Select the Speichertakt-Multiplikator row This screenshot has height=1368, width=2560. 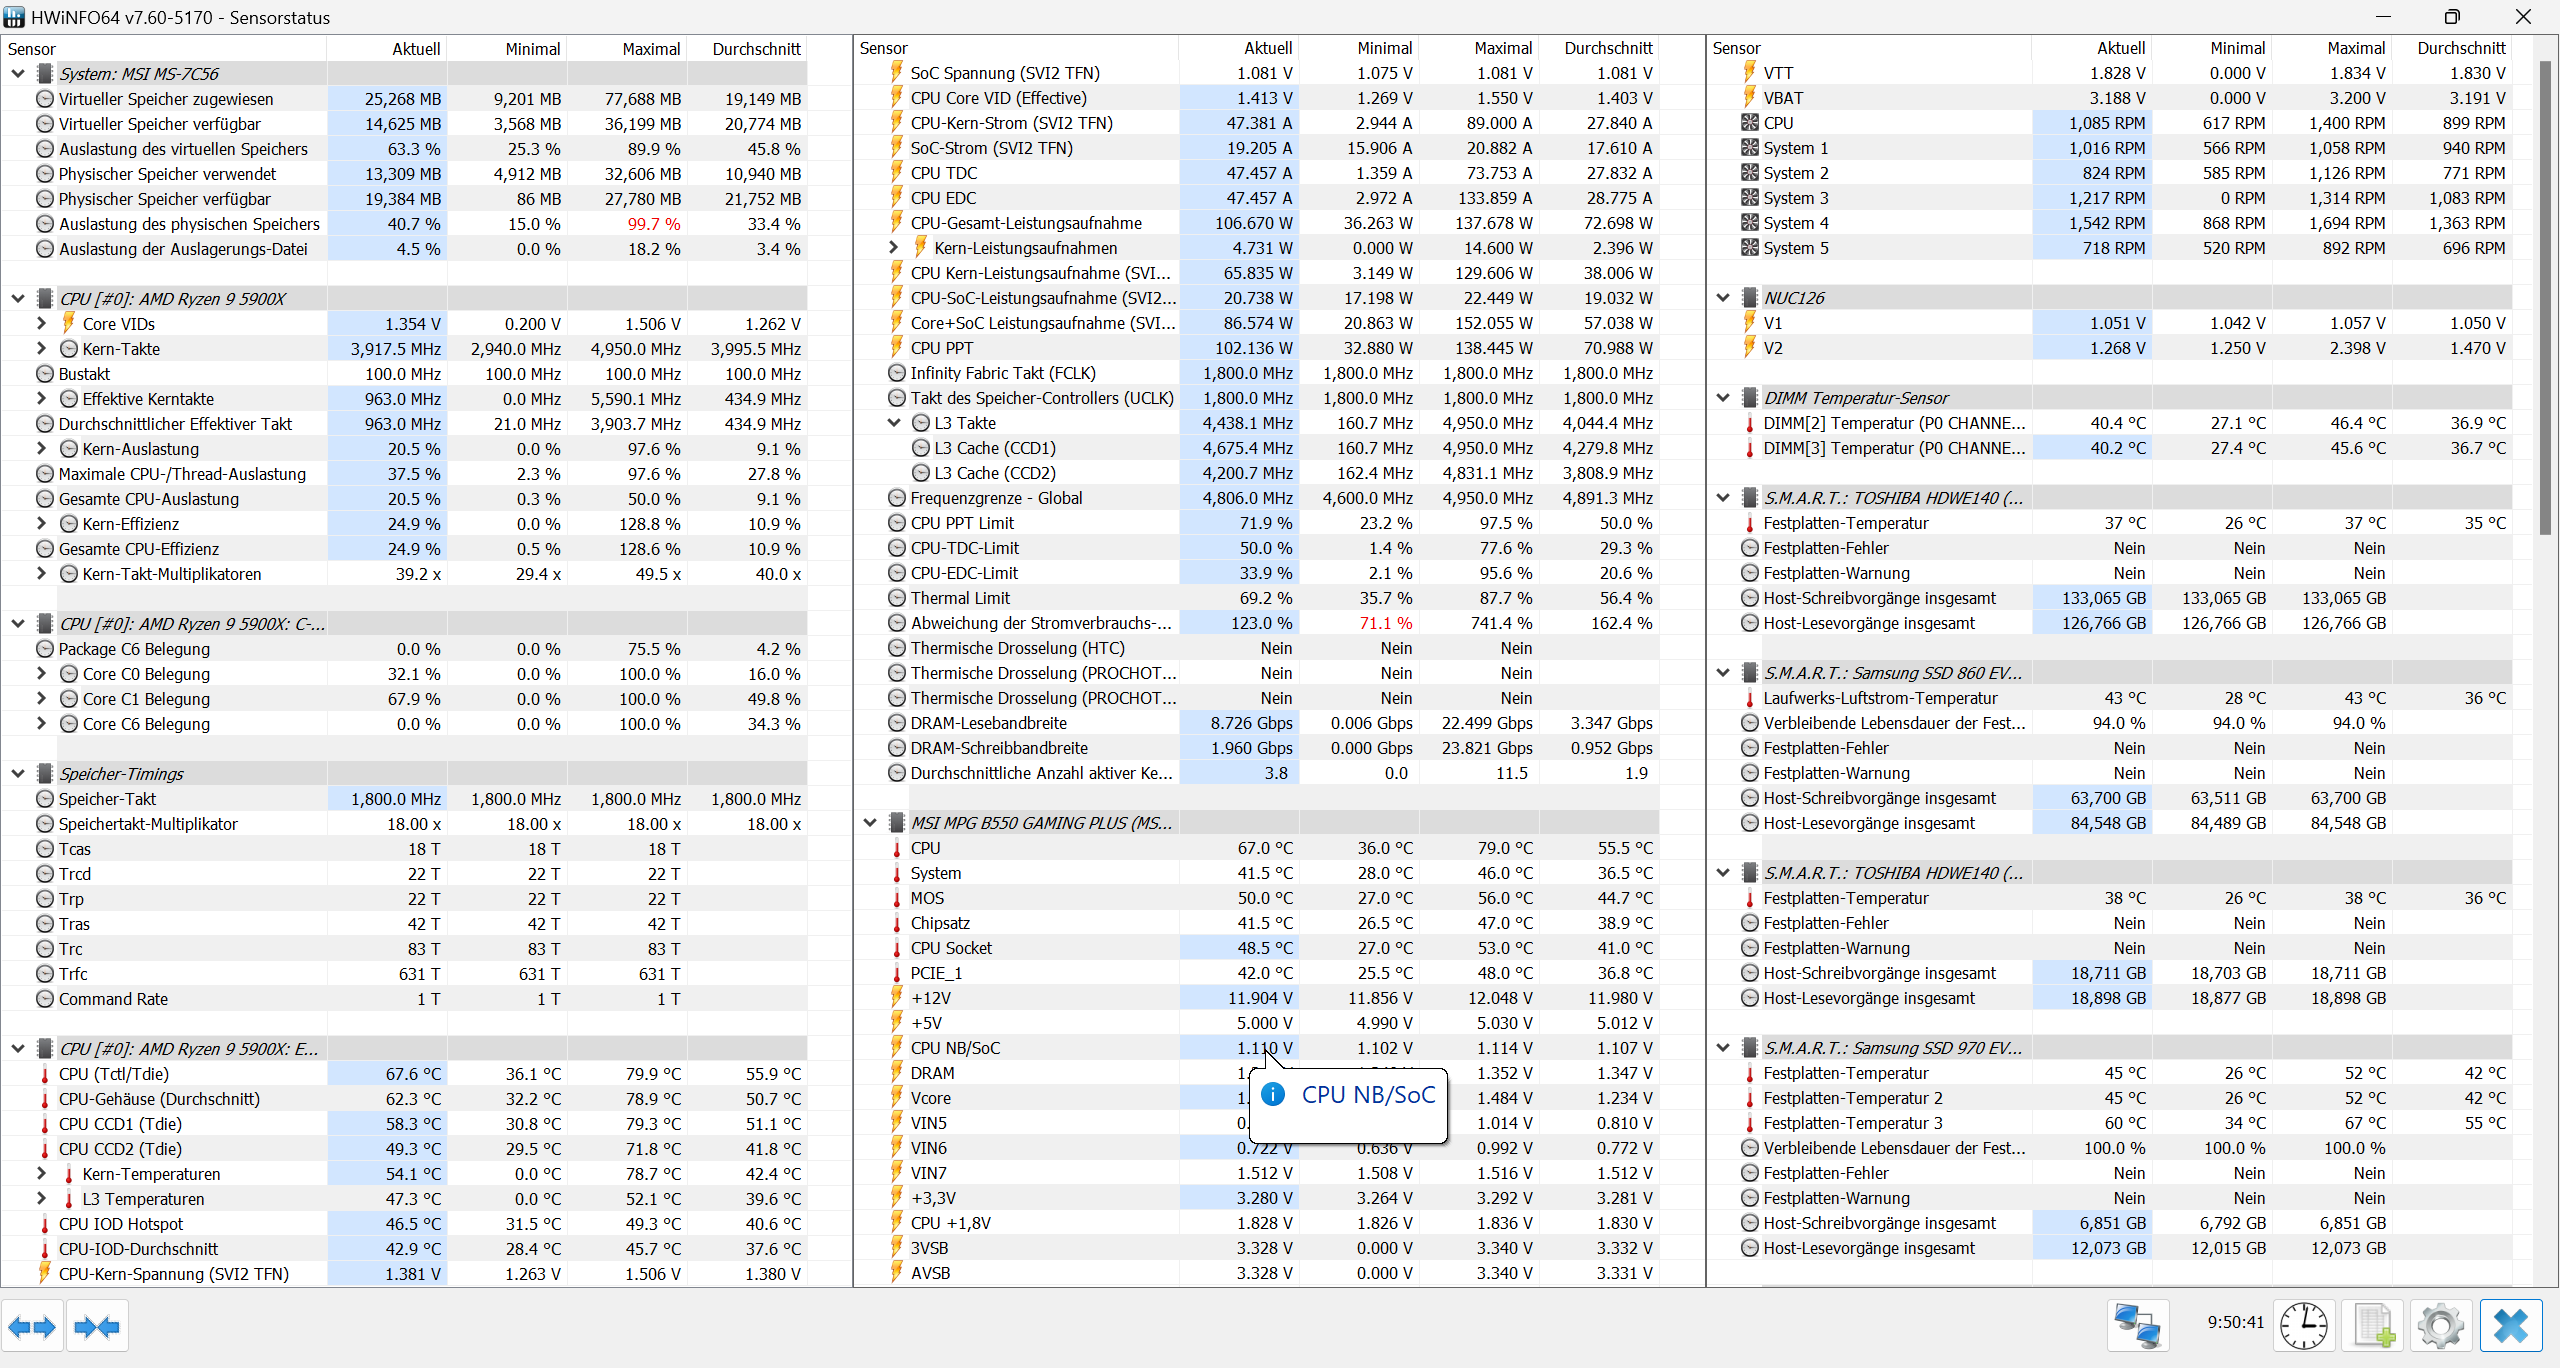click(404, 824)
